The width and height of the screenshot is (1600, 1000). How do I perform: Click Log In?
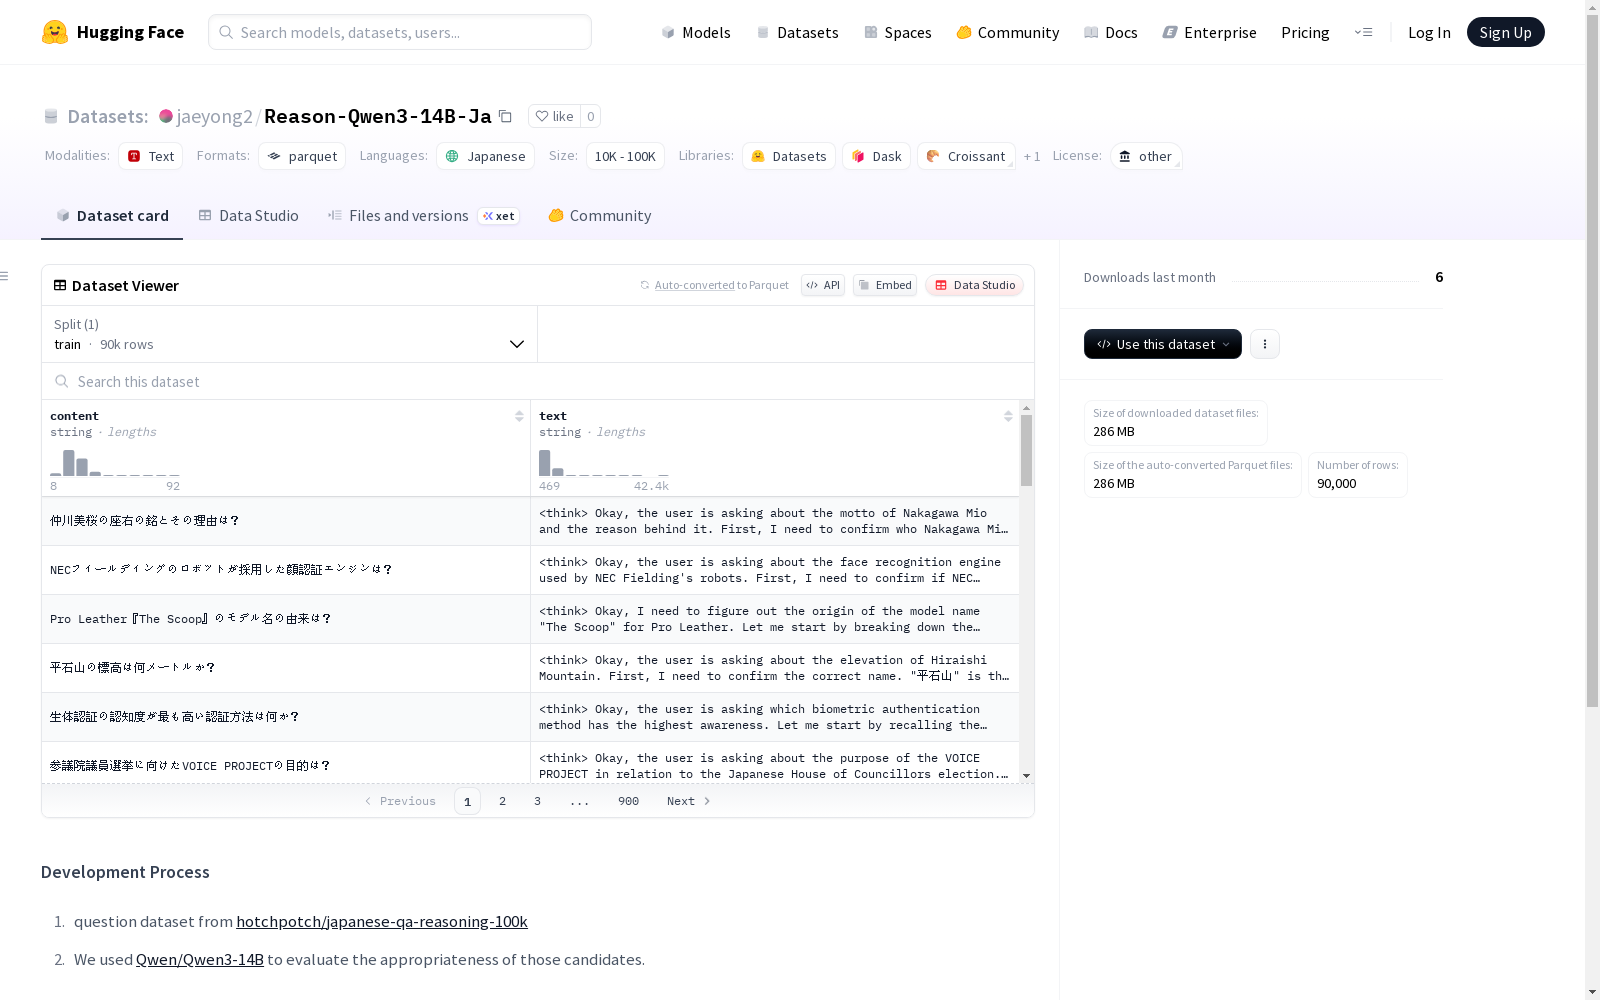[1429, 32]
